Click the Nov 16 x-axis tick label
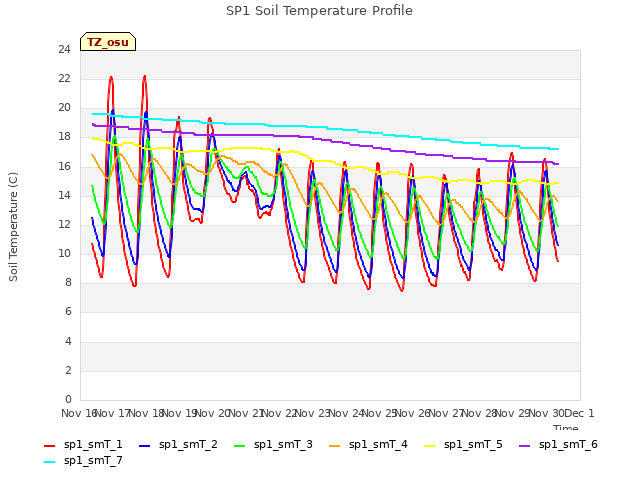This screenshot has height=480, width=640. pyautogui.click(x=78, y=413)
